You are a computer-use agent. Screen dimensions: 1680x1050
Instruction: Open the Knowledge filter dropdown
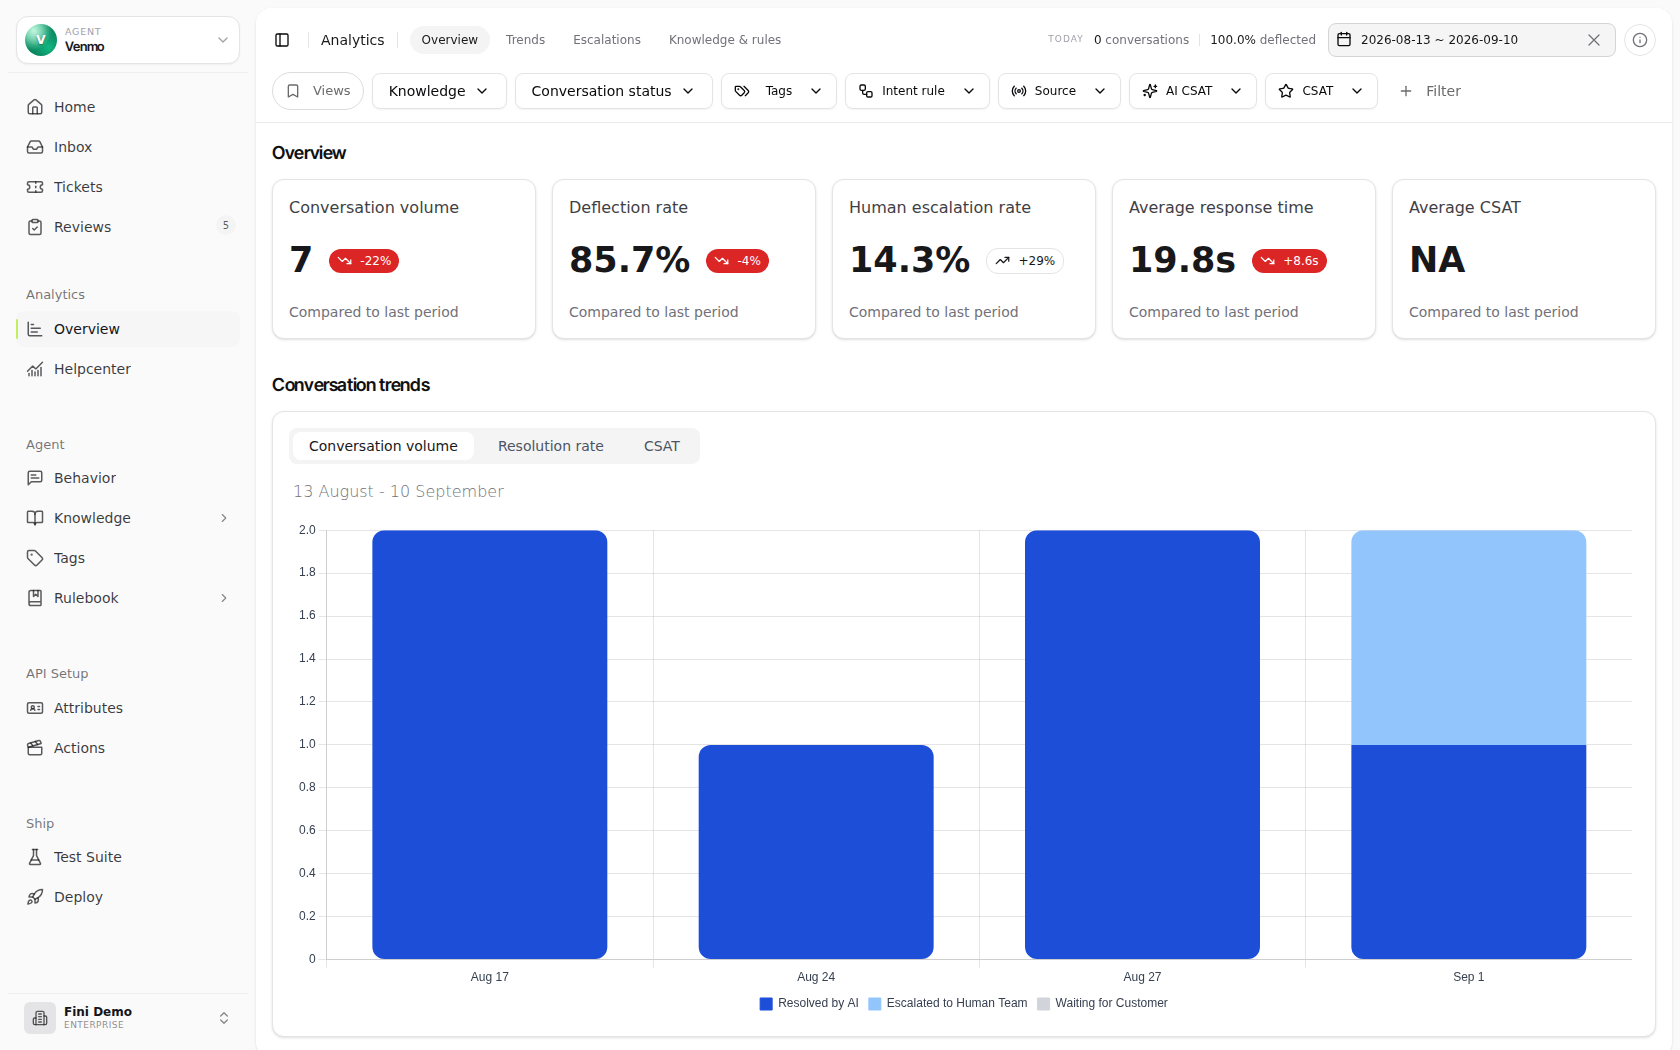pos(439,91)
